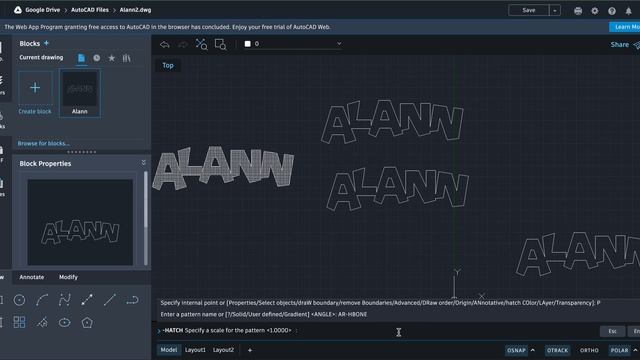
Task: Select the array grid tool icon
Action: pyautogui.click(x=19, y=322)
